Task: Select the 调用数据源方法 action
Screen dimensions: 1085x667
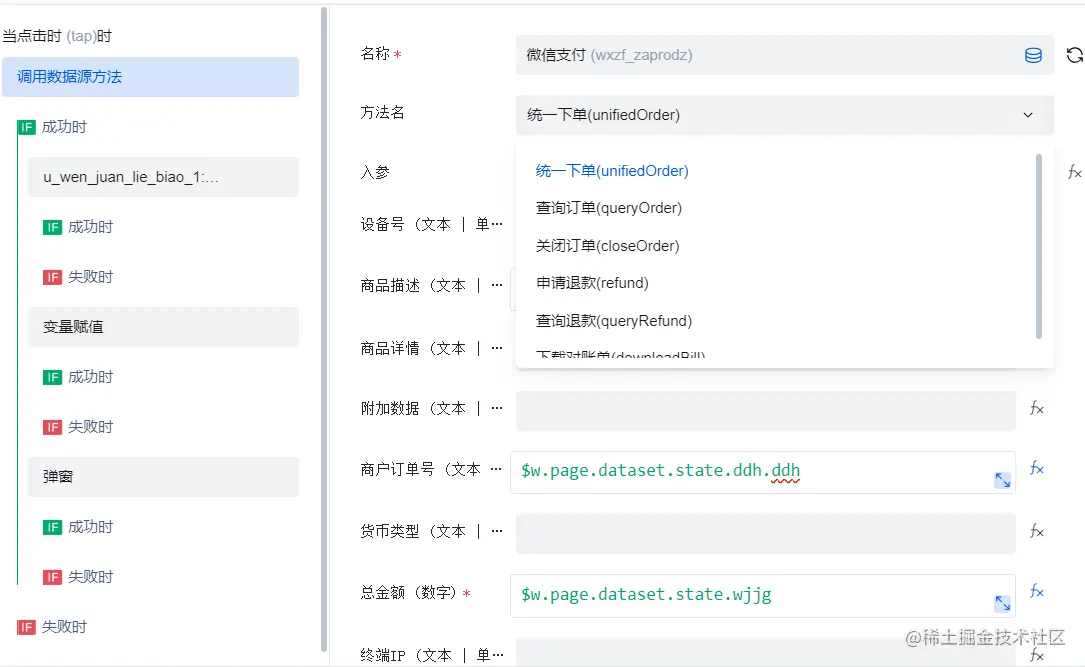Action: [x=150, y=77]
